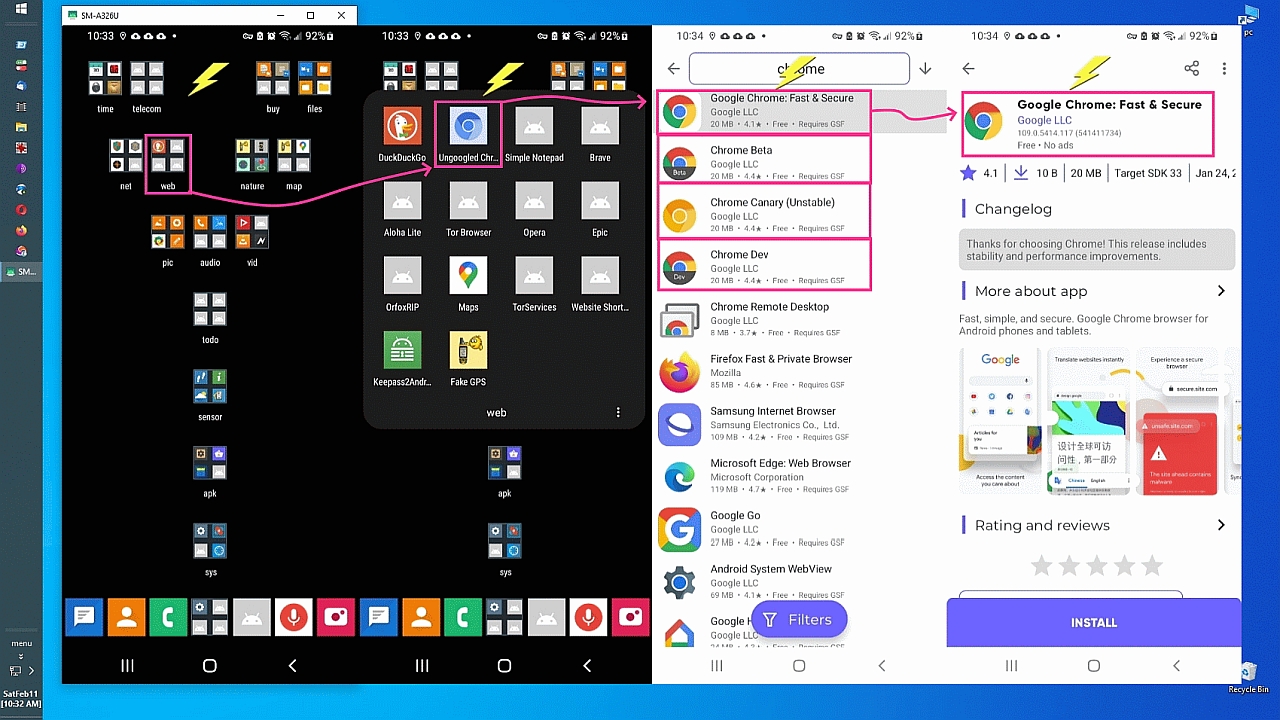Open the Simple Notepad app

(534, 135)
